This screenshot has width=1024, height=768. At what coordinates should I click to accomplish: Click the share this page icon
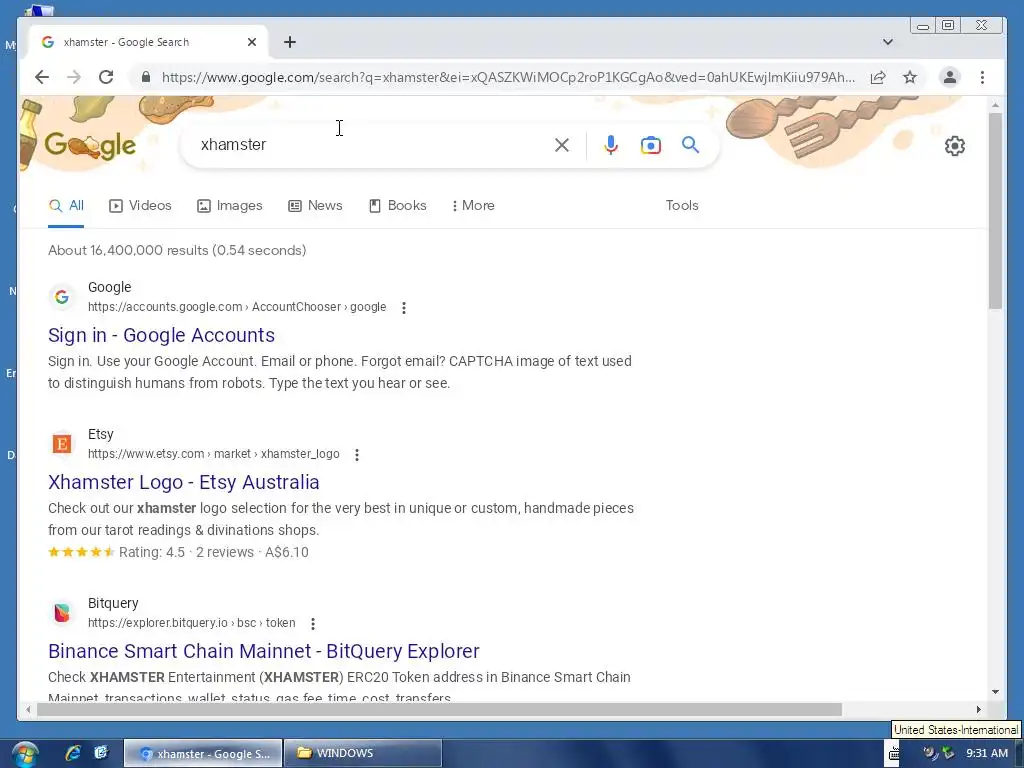click(878, 77)
